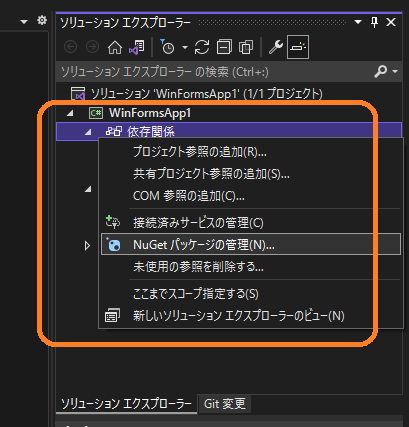Open the Solution Explorer window position dropdown
Image resolution: width=409 pixels, height=427 pixels.
tap(358, 22)
